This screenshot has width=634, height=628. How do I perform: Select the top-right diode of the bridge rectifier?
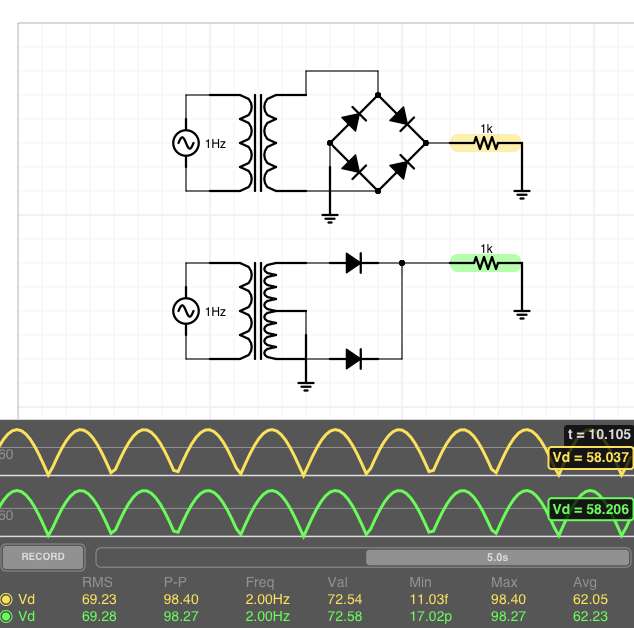pos(402,120)
